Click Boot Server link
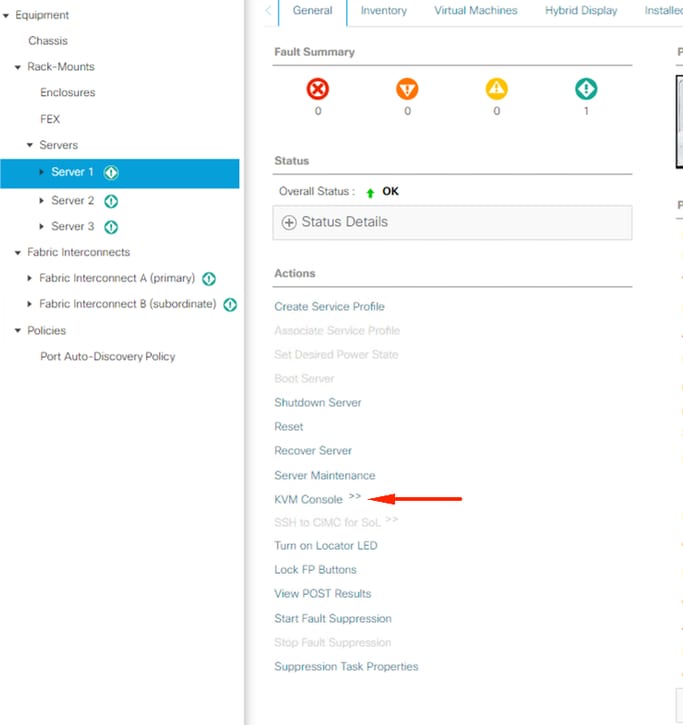 coord(304,379)
